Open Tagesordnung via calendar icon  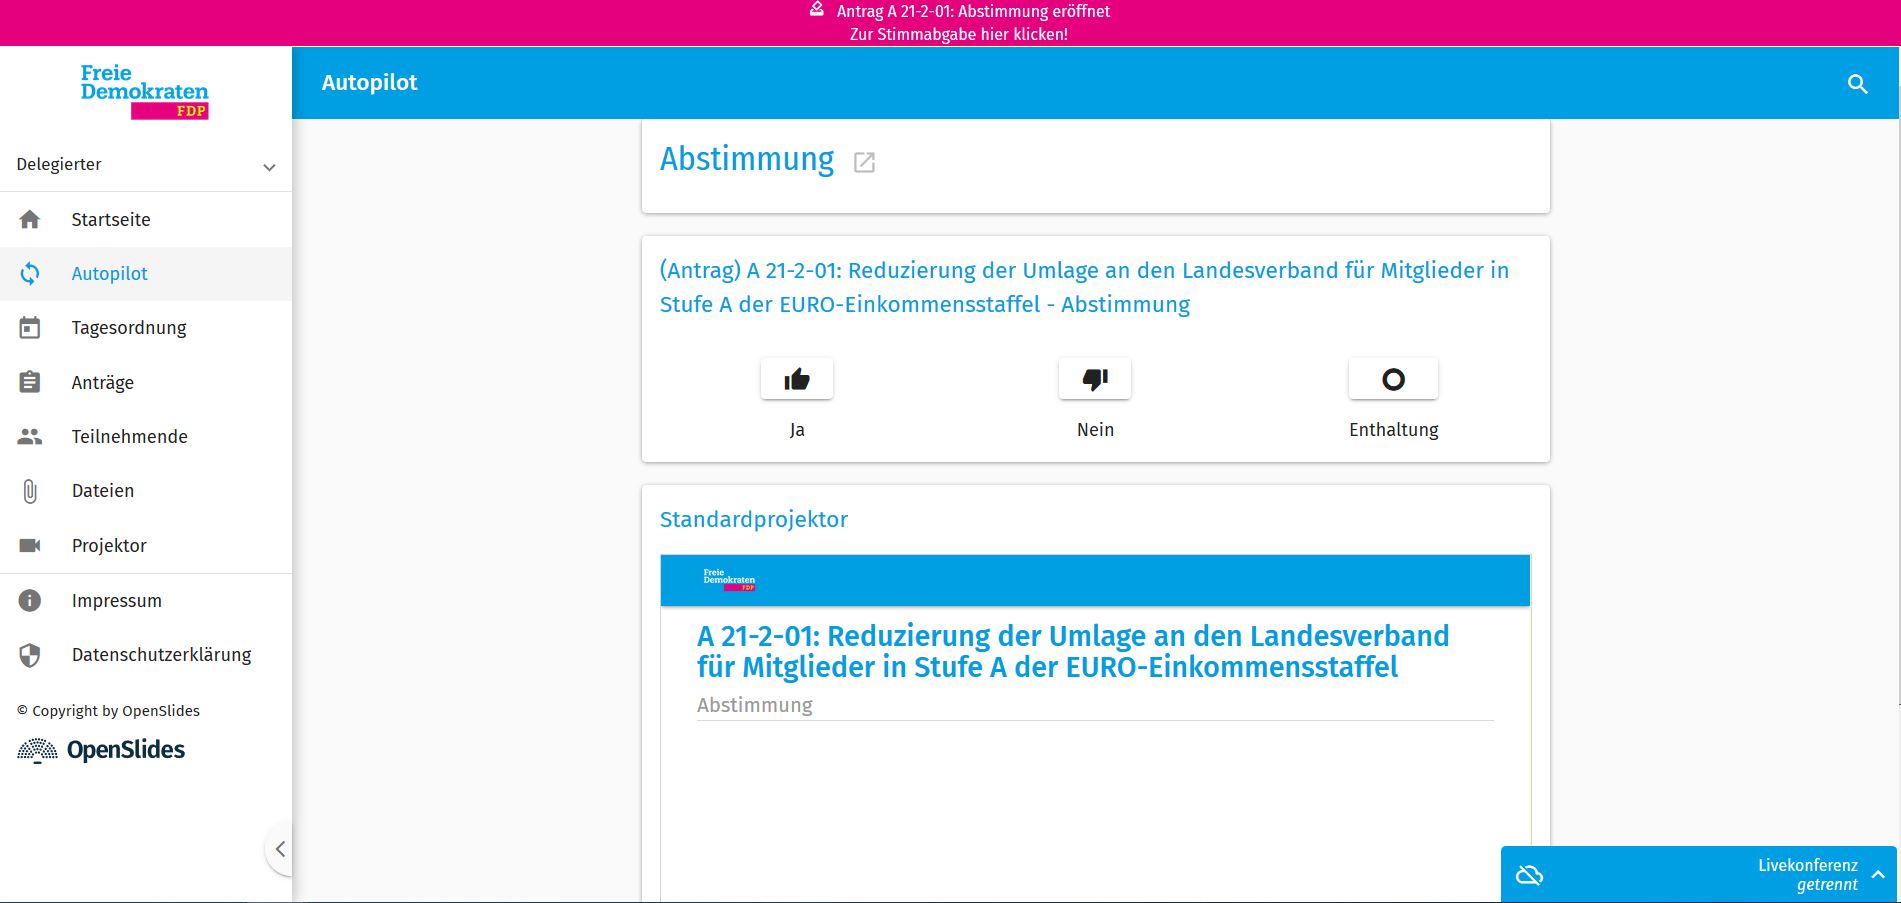[x=30, y=327]
